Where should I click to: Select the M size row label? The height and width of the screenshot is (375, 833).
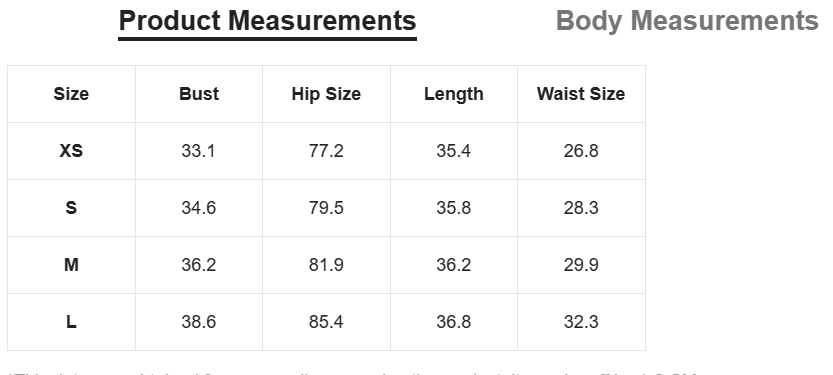pyautogui.click(x=71, y=265)
